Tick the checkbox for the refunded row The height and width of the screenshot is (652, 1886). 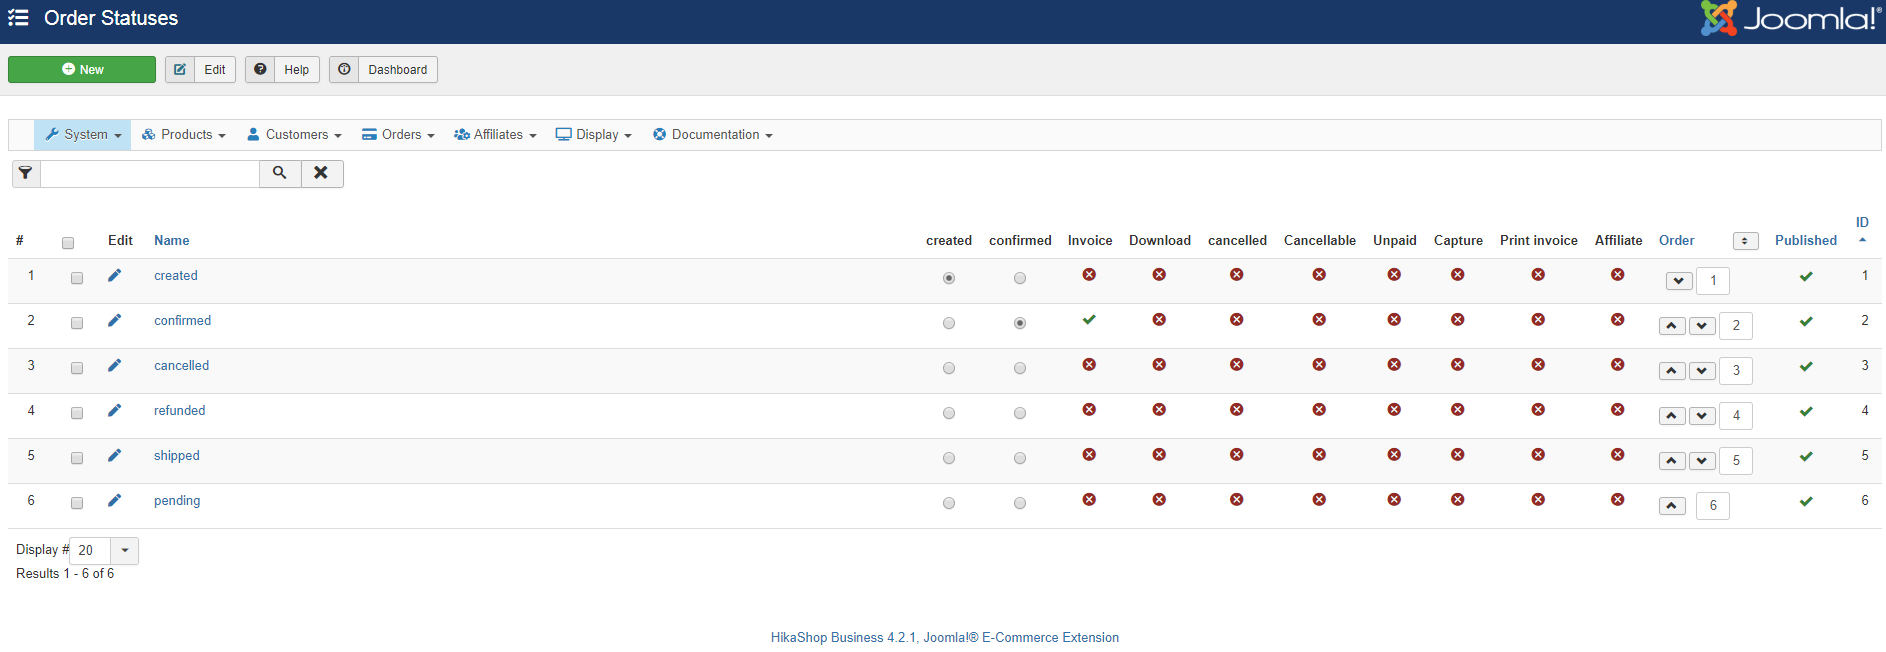click(77, 413)
